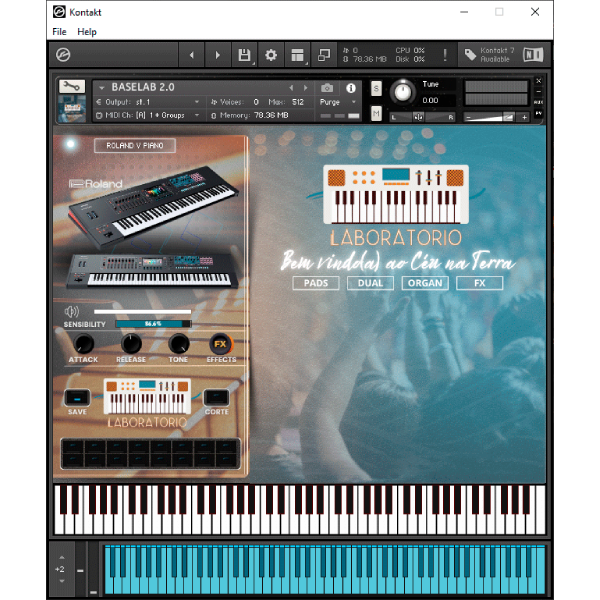Shift keyboard octave up with up arrow
Viewport: 600px width, 600px height.
click(x=62, y=558)
